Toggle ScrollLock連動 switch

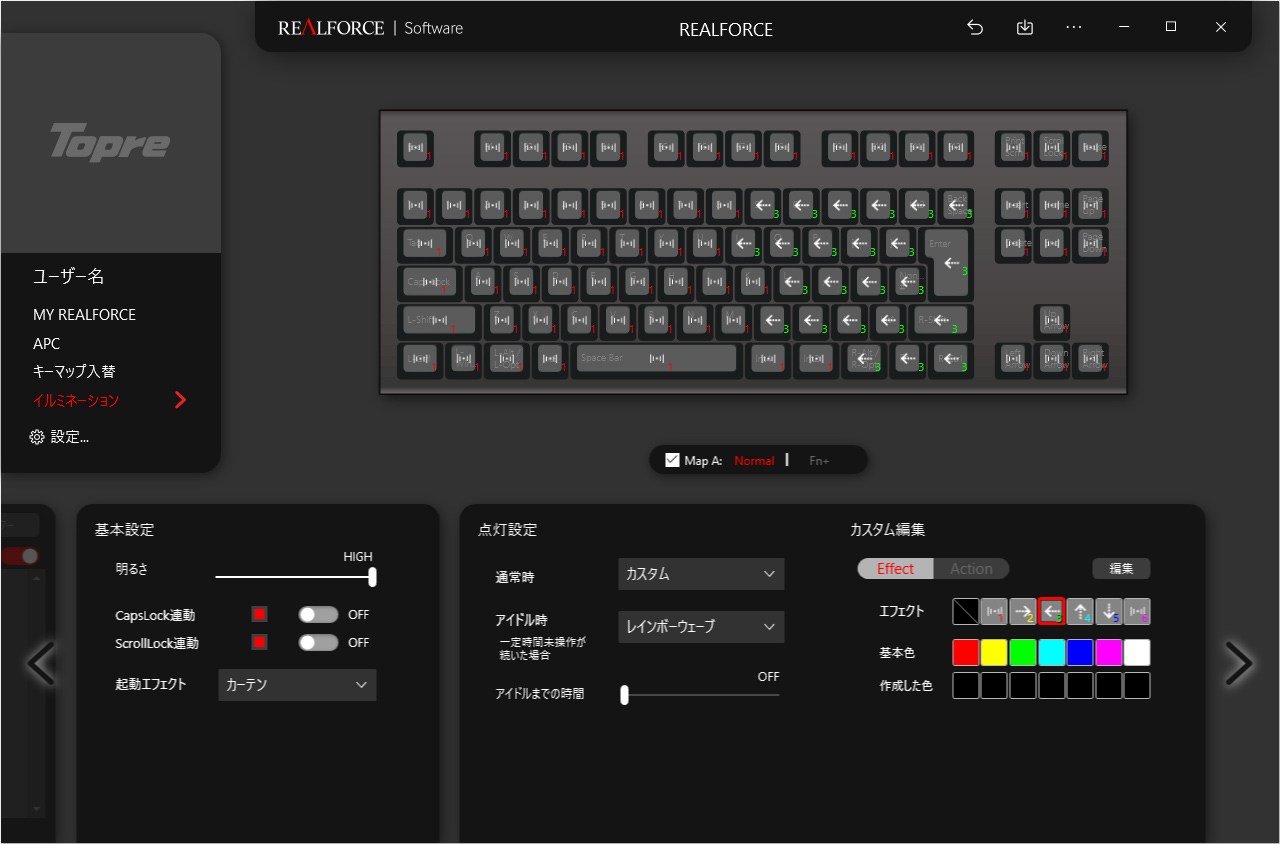318,642
